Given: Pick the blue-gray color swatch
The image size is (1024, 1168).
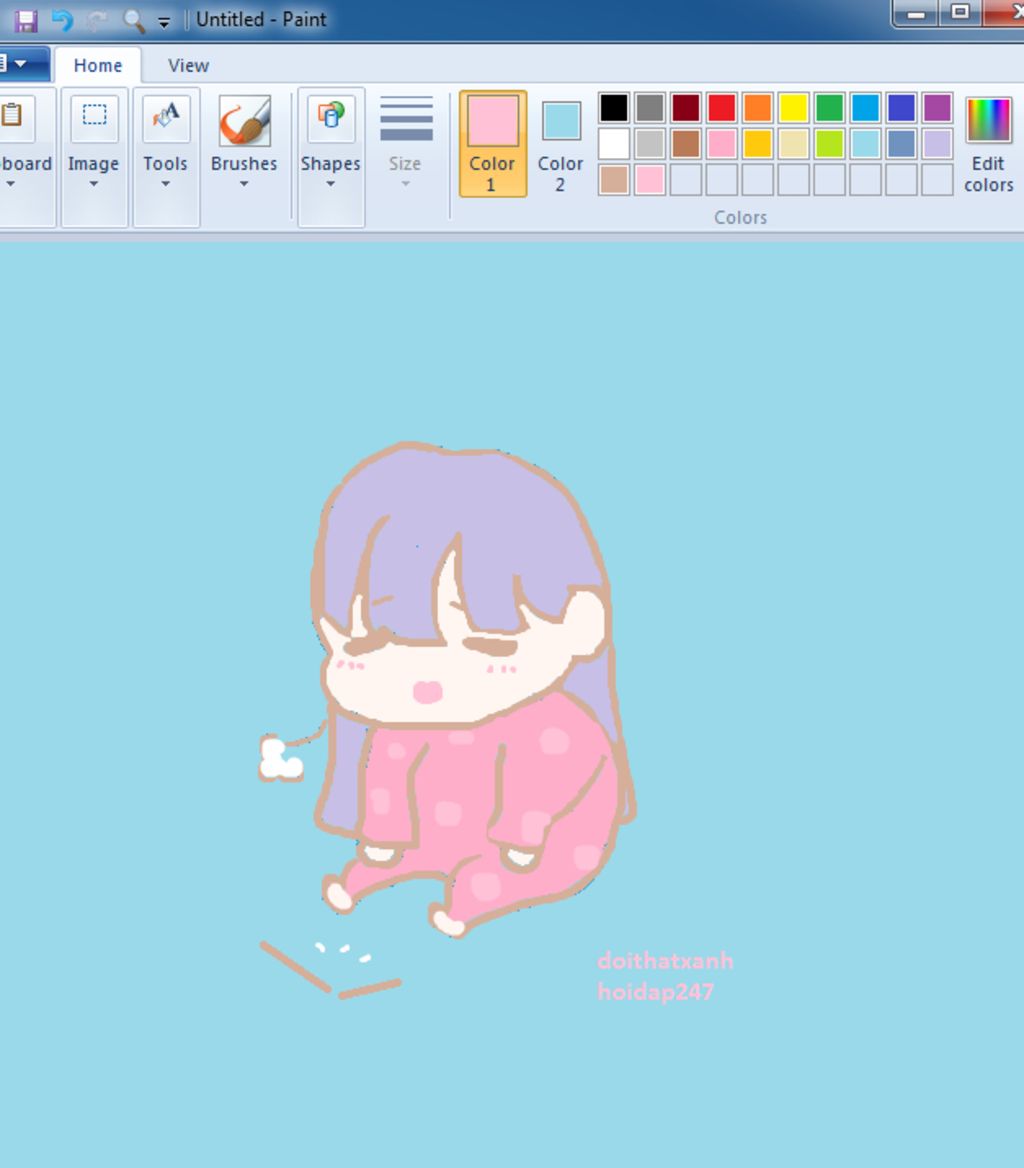Looking at the screenshot, I should 901,144.
